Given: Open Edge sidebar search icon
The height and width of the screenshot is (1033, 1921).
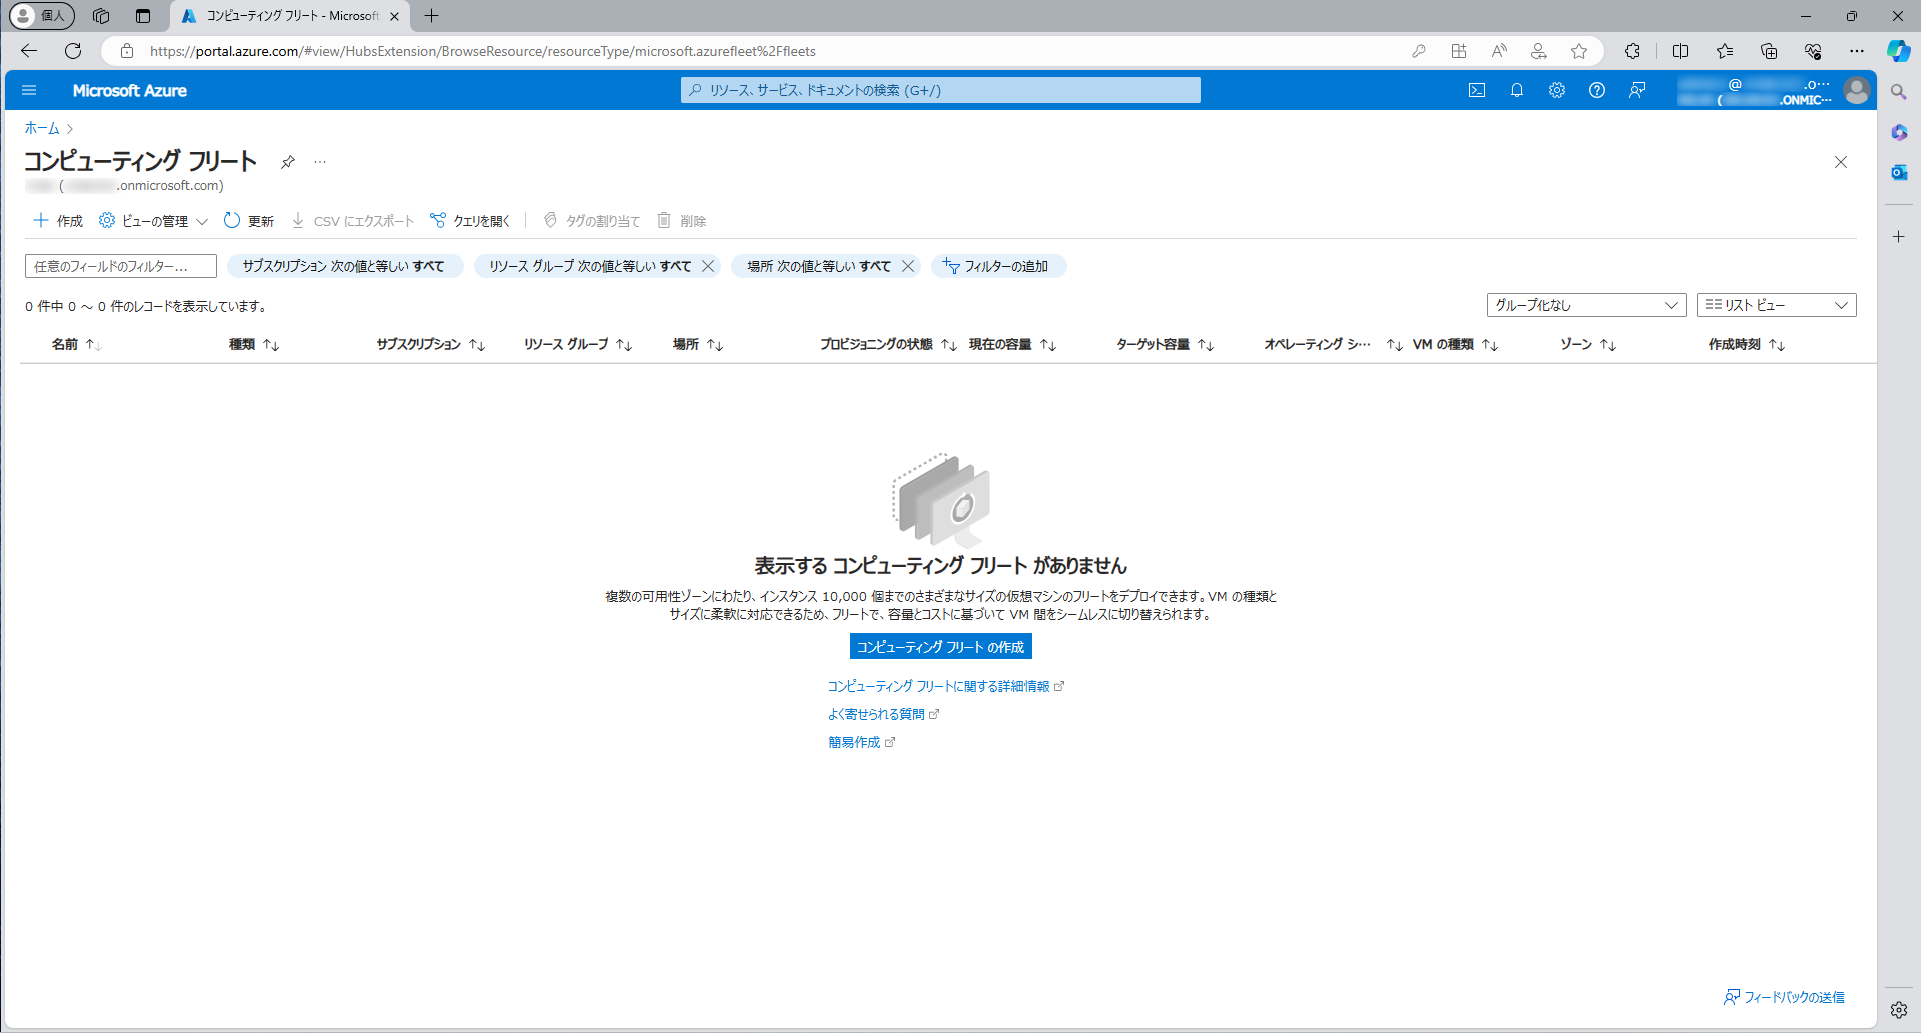Looking at the screenshot, I should (1899, 92).
